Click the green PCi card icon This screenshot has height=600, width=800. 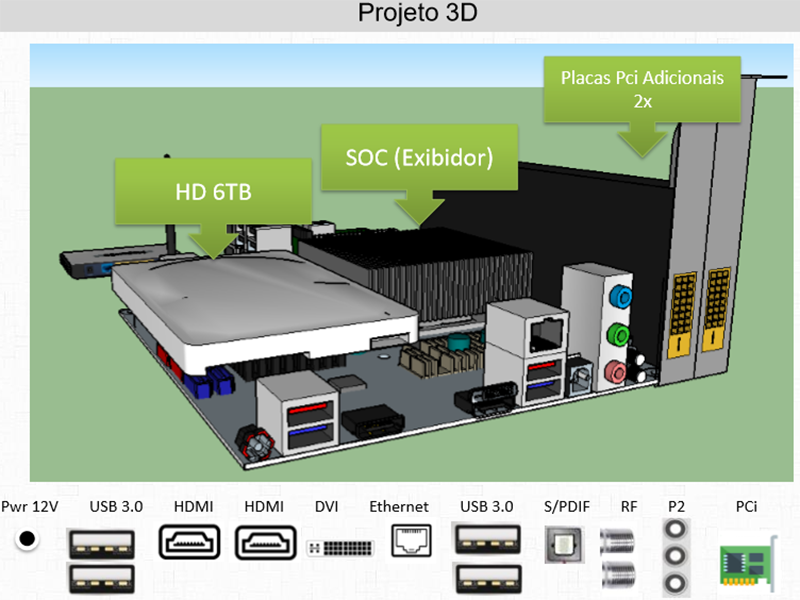pos(748,562)
